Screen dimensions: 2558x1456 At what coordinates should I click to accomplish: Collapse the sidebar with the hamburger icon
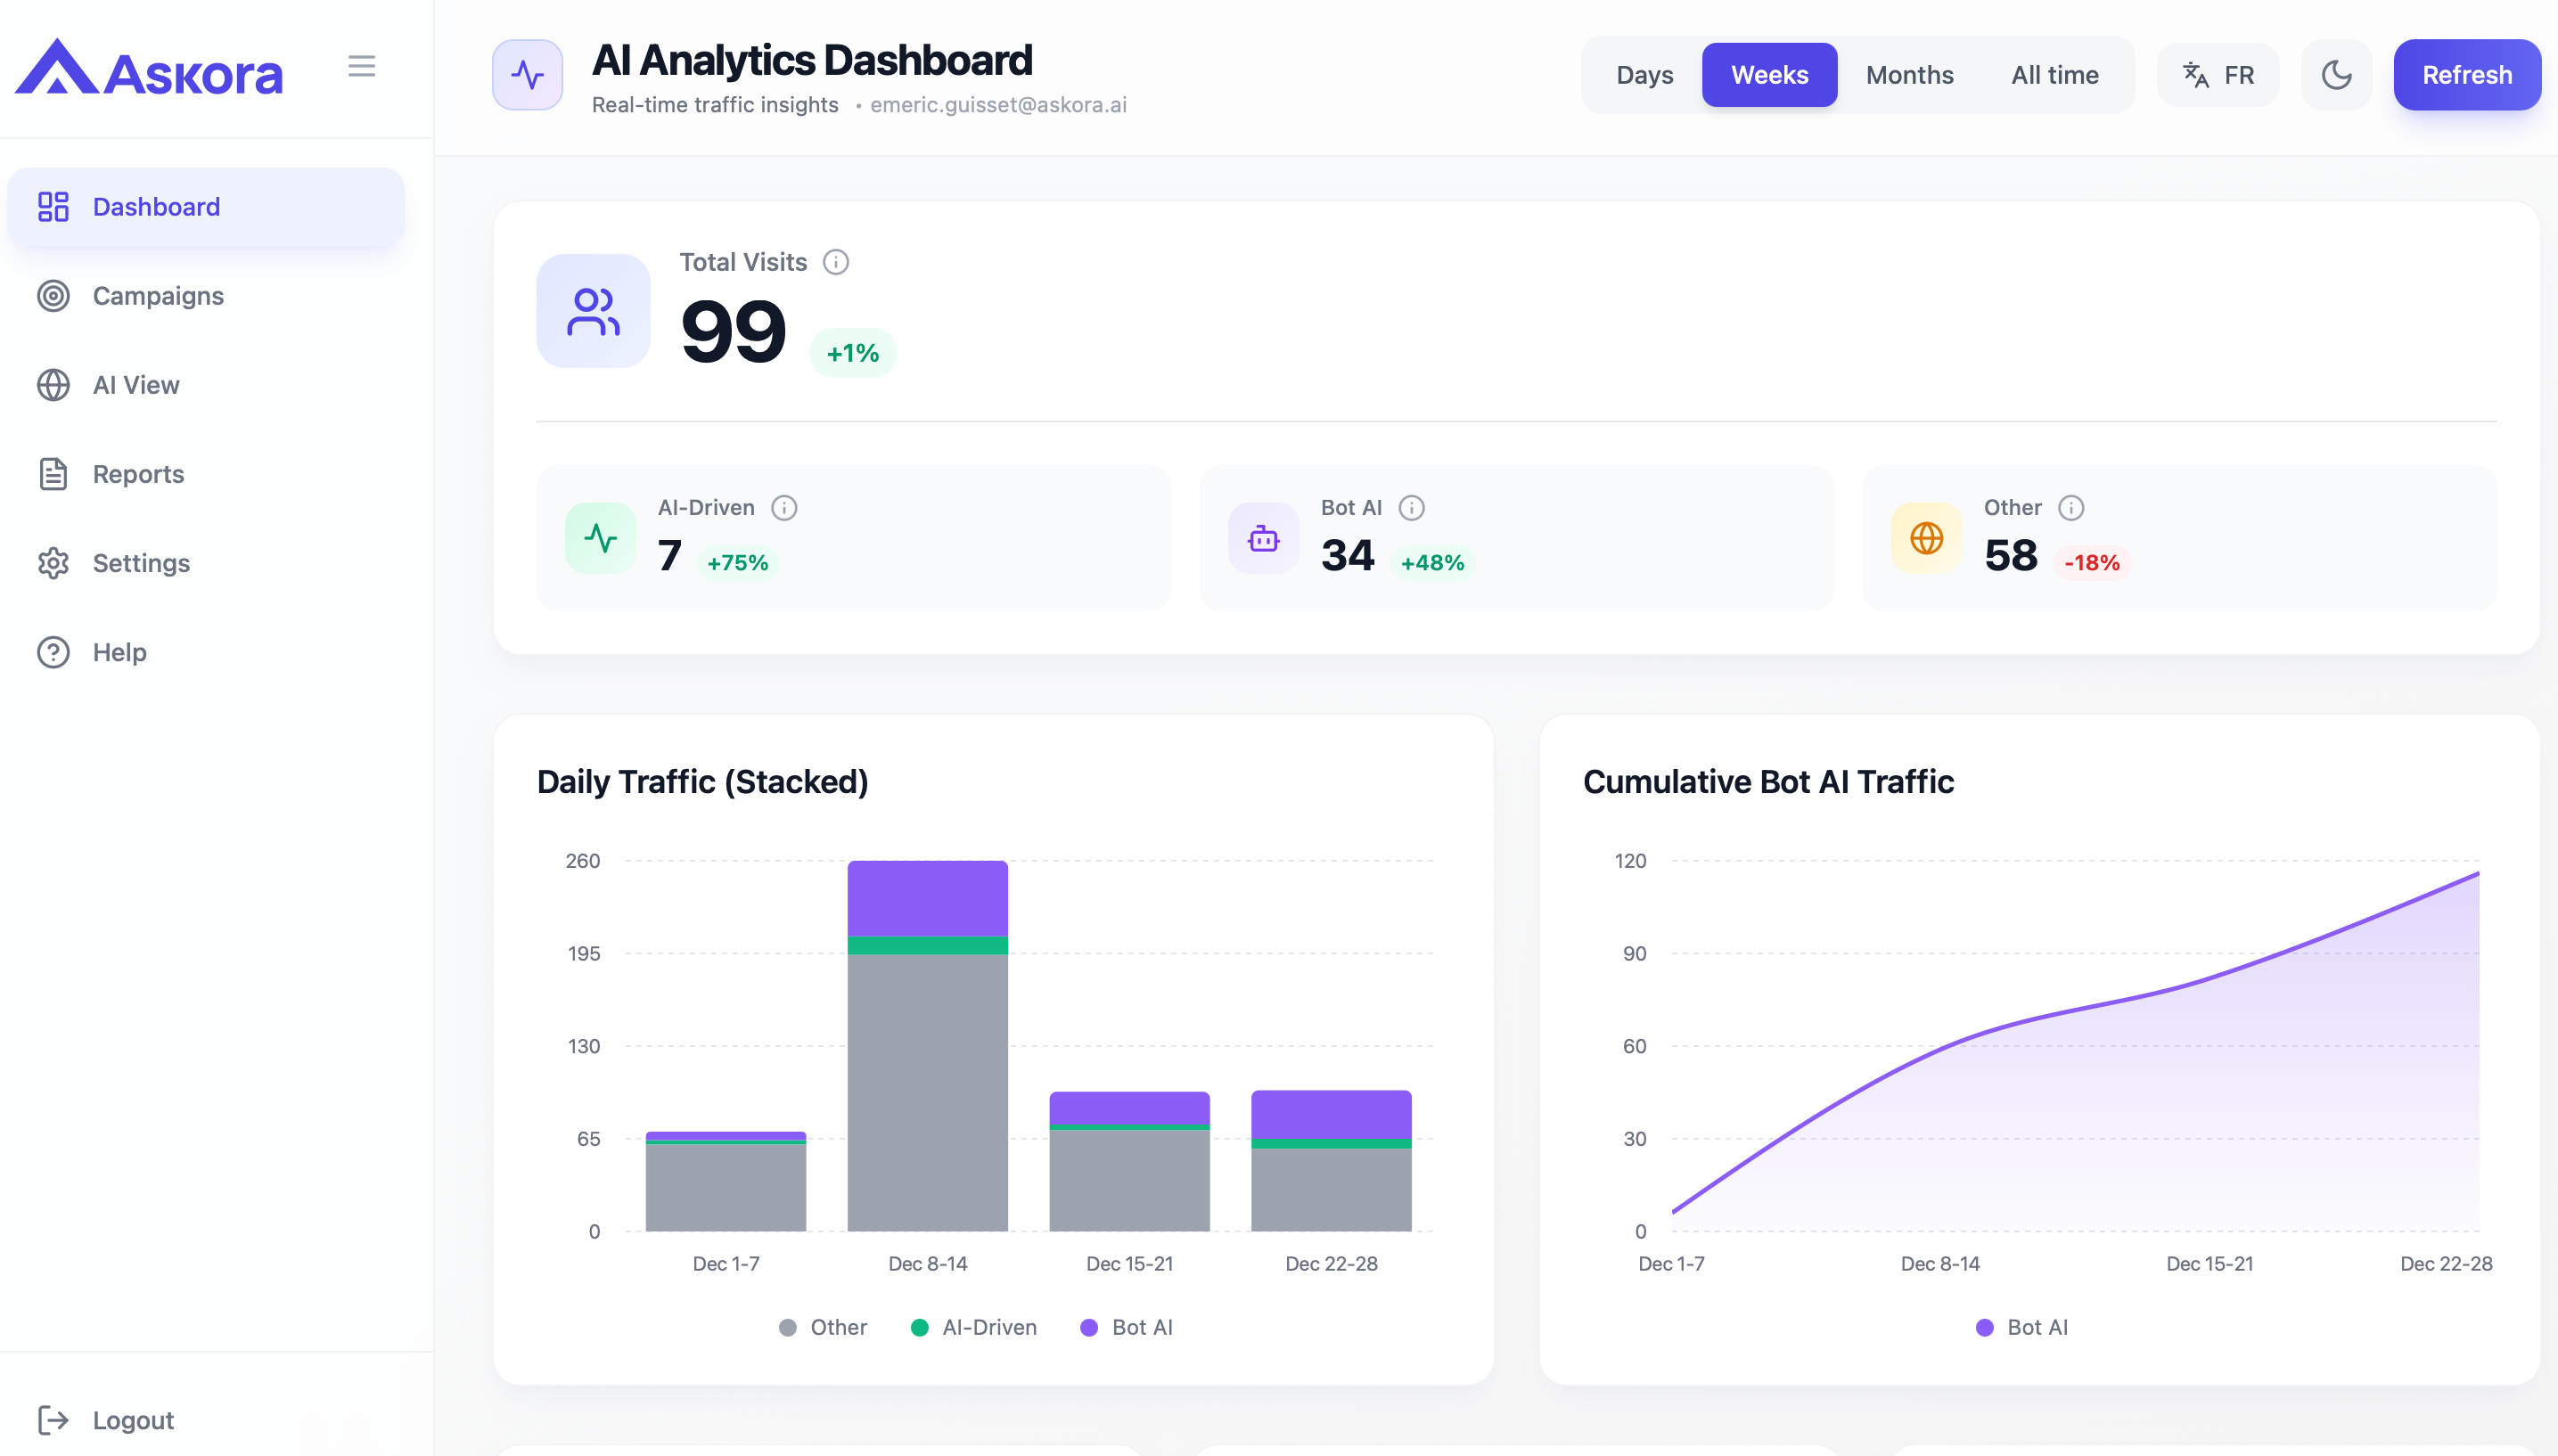tap(361, 66)
